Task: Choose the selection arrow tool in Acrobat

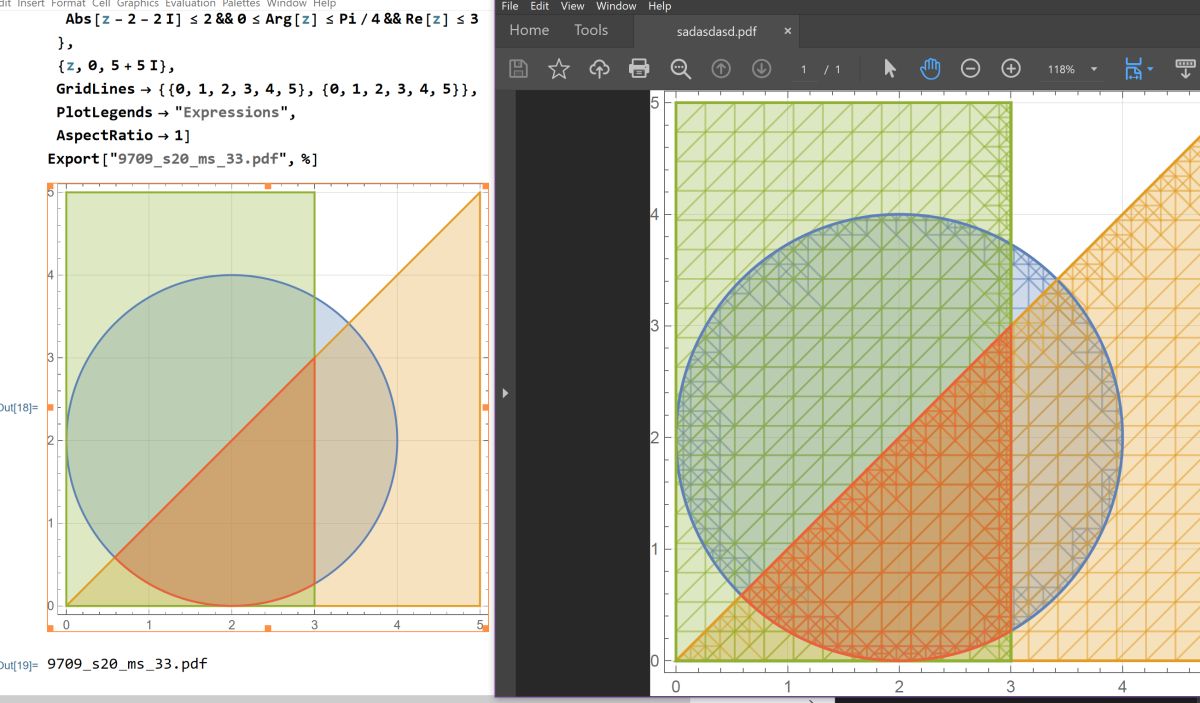Action: coord(890,69)
